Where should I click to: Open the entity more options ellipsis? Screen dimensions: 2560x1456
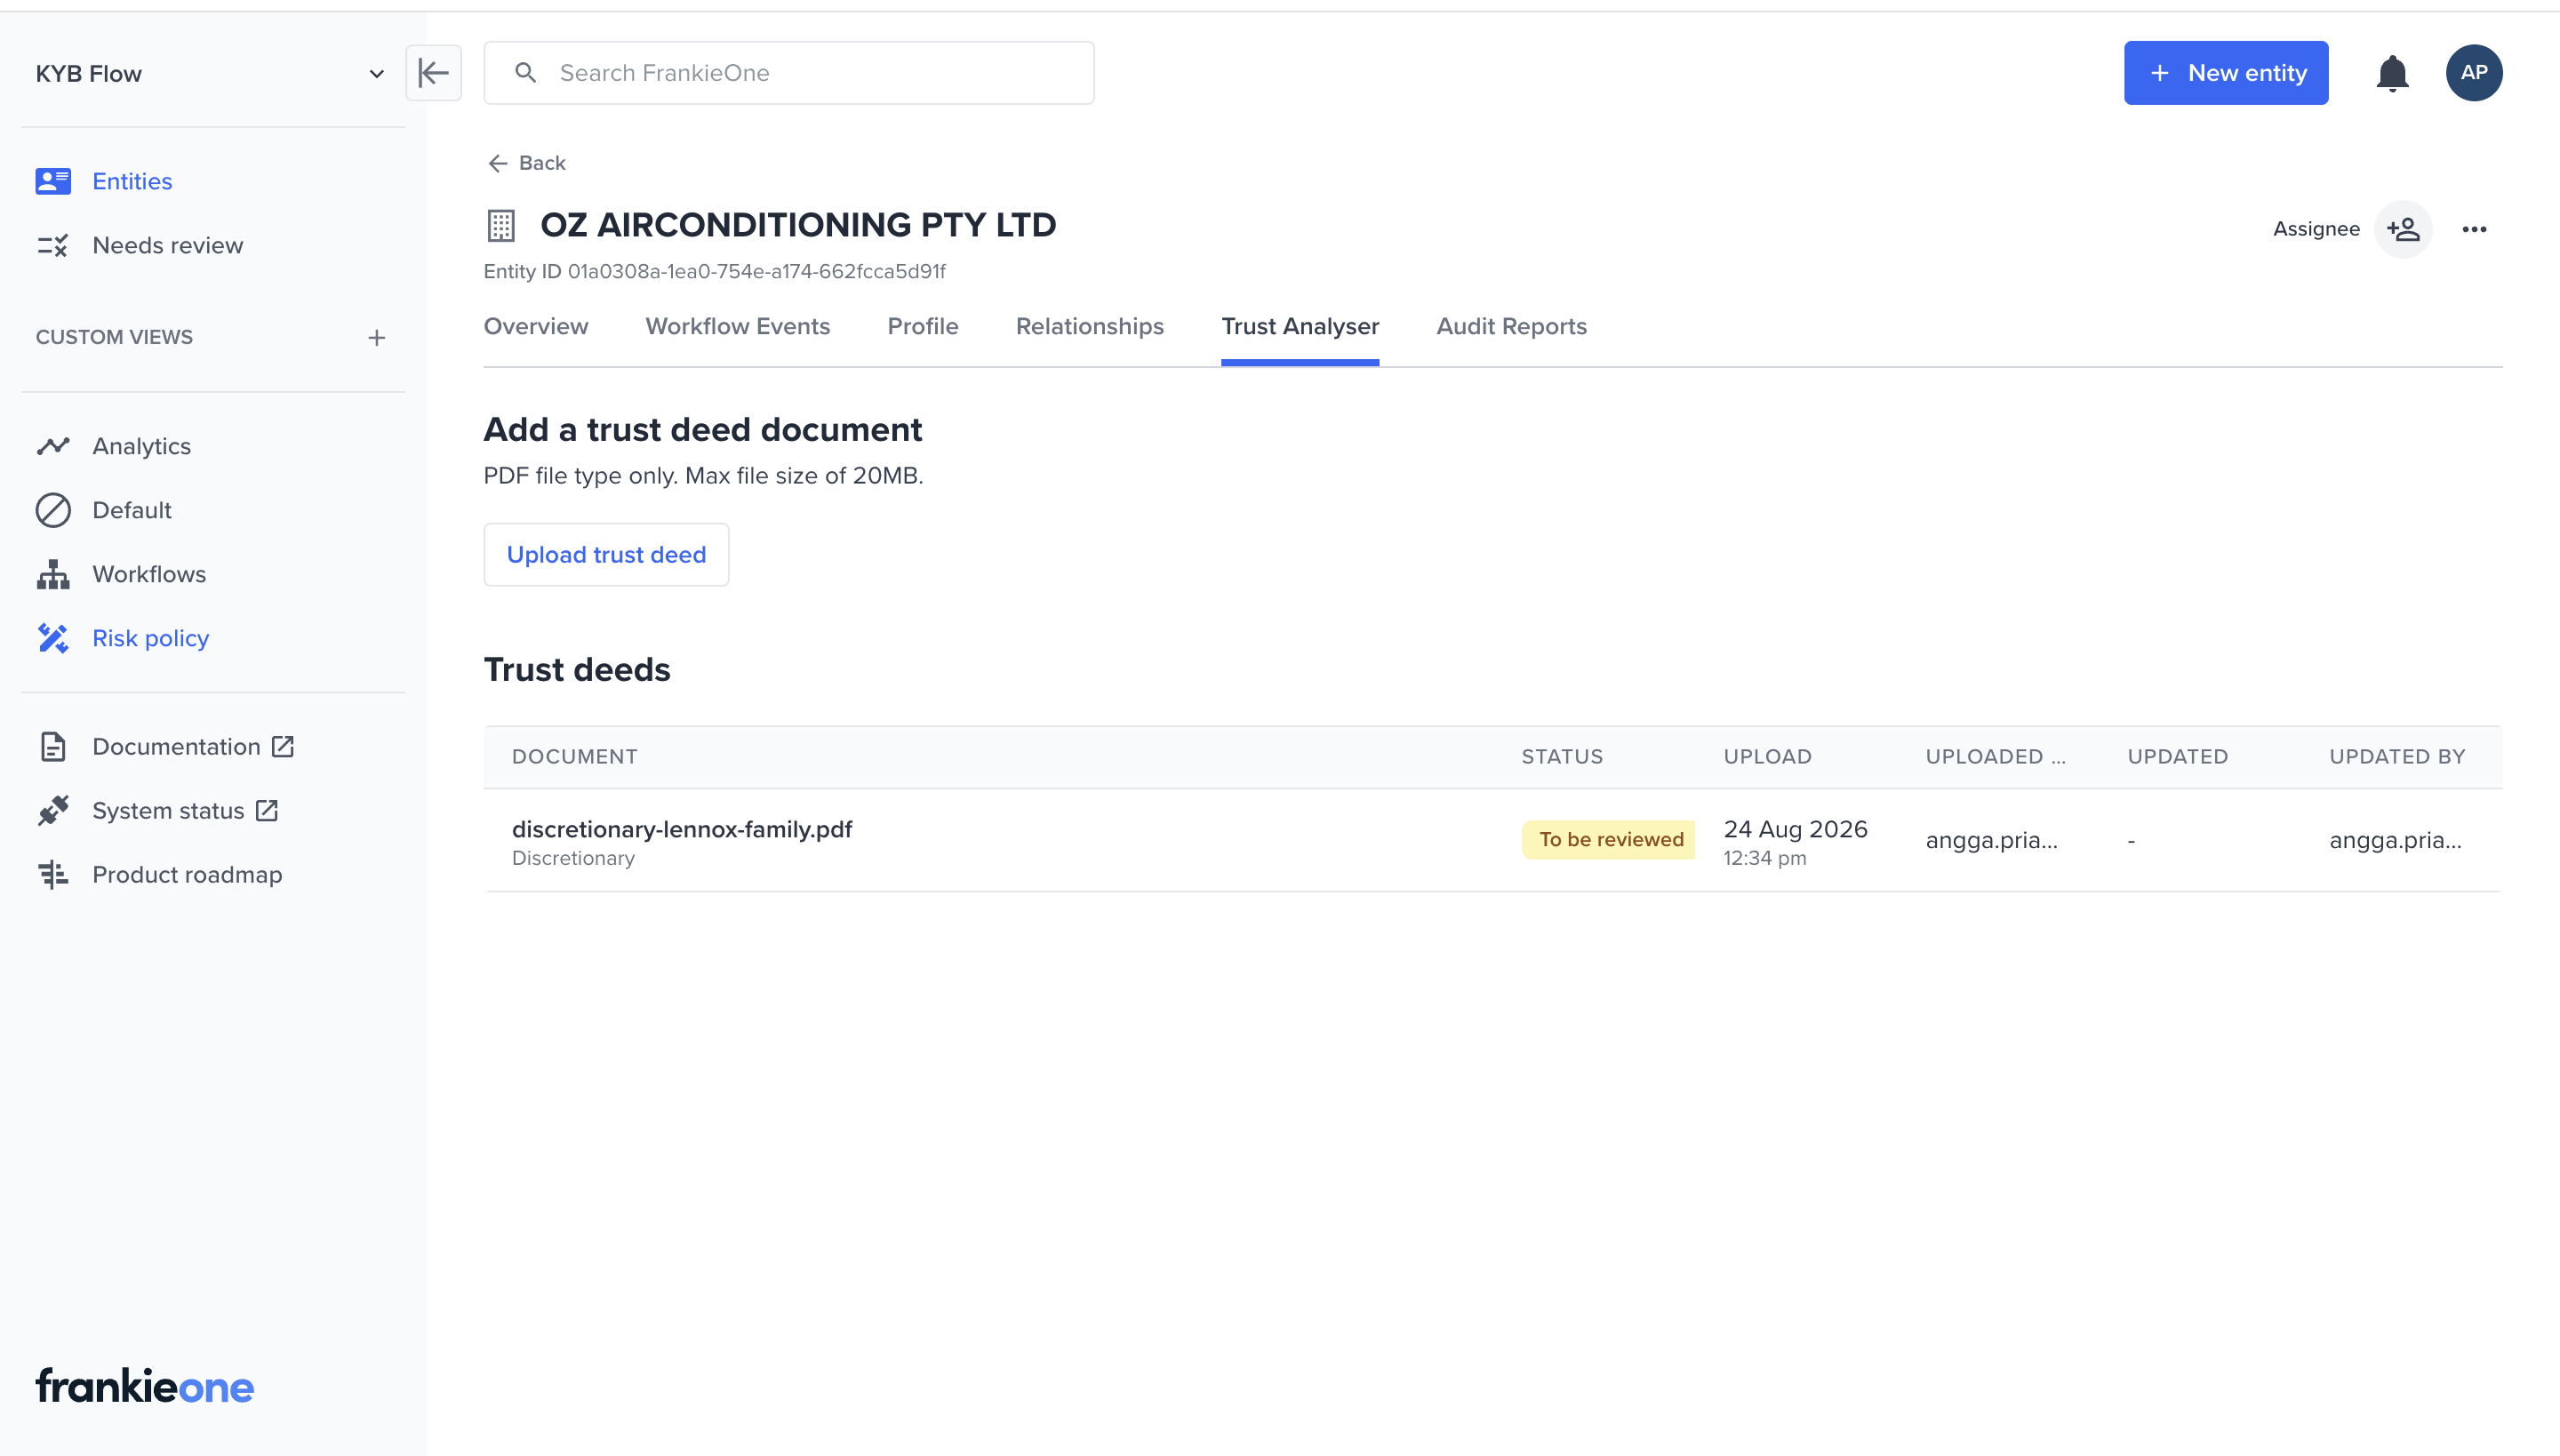(x=2474, y=229)
